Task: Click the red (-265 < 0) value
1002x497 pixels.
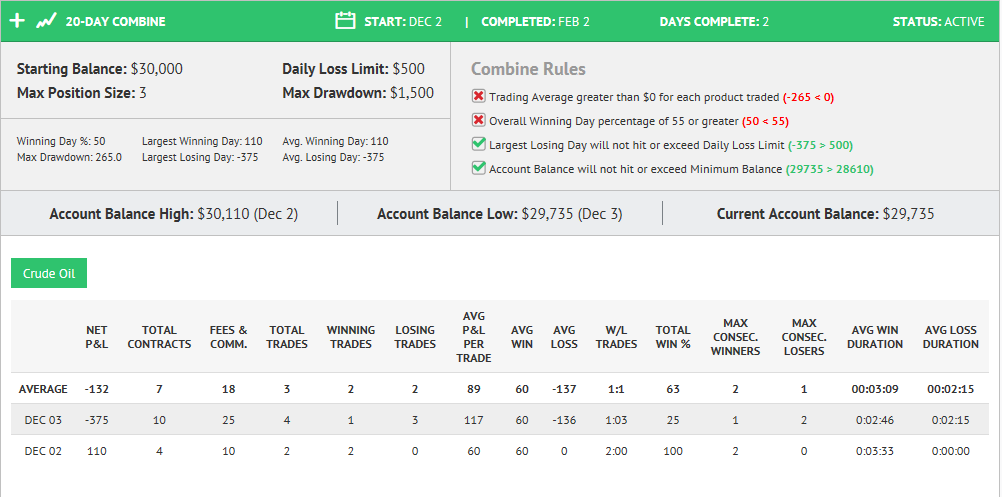Action: click(x=808, y=98)
